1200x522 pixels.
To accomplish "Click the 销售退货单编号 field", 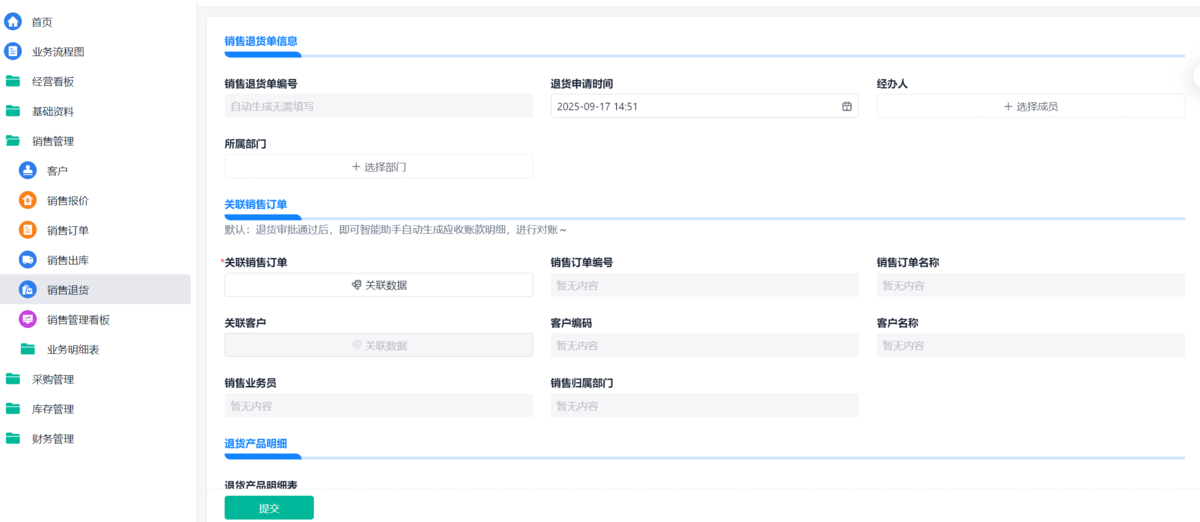I will pos(378,106).
